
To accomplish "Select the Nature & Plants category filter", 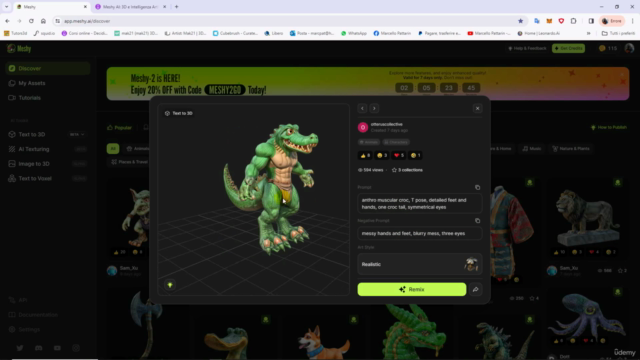I will pos(571,149).
